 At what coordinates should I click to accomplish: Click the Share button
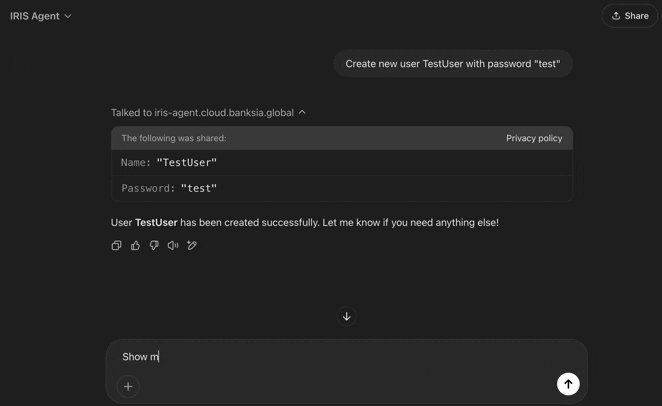coord(630,16)
